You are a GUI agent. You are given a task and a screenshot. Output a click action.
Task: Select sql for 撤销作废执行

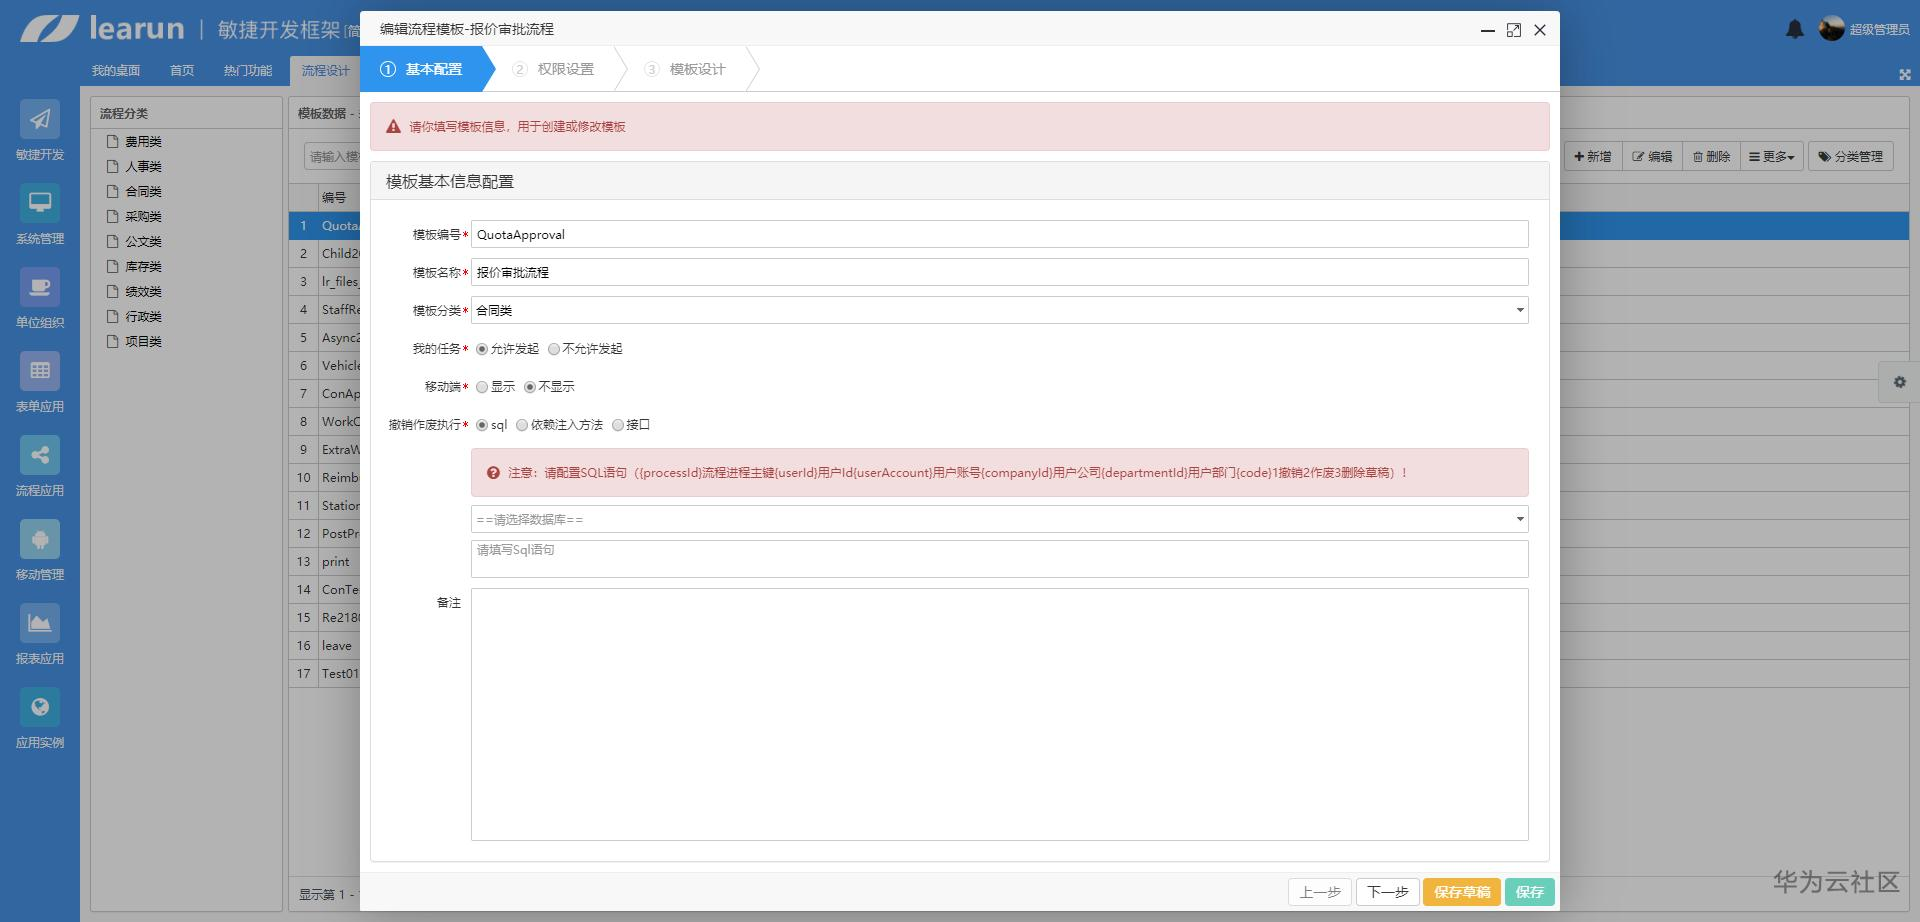click(x=482, y=425)
